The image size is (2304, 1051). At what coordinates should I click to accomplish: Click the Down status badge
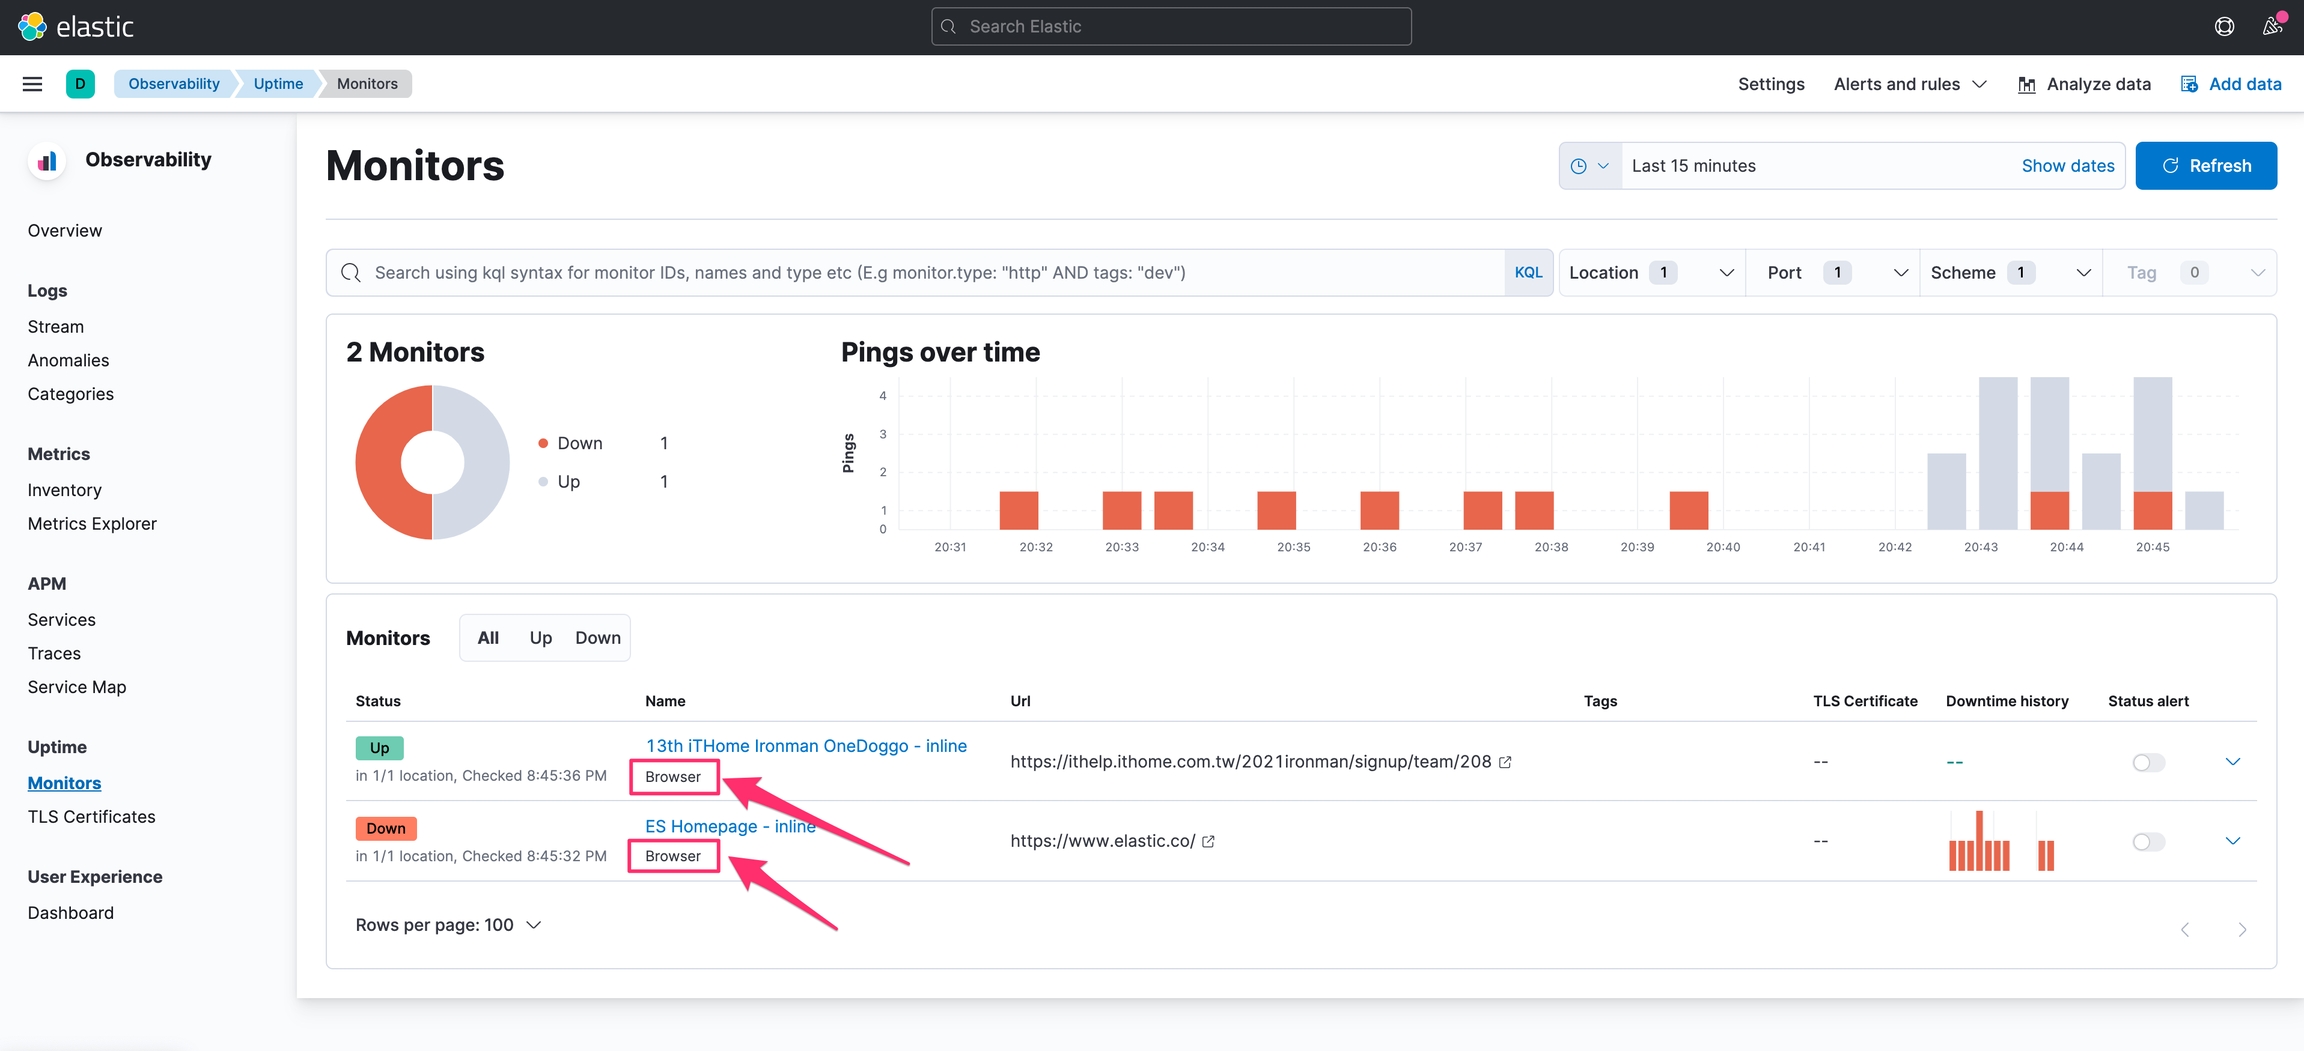coord(386,828)
